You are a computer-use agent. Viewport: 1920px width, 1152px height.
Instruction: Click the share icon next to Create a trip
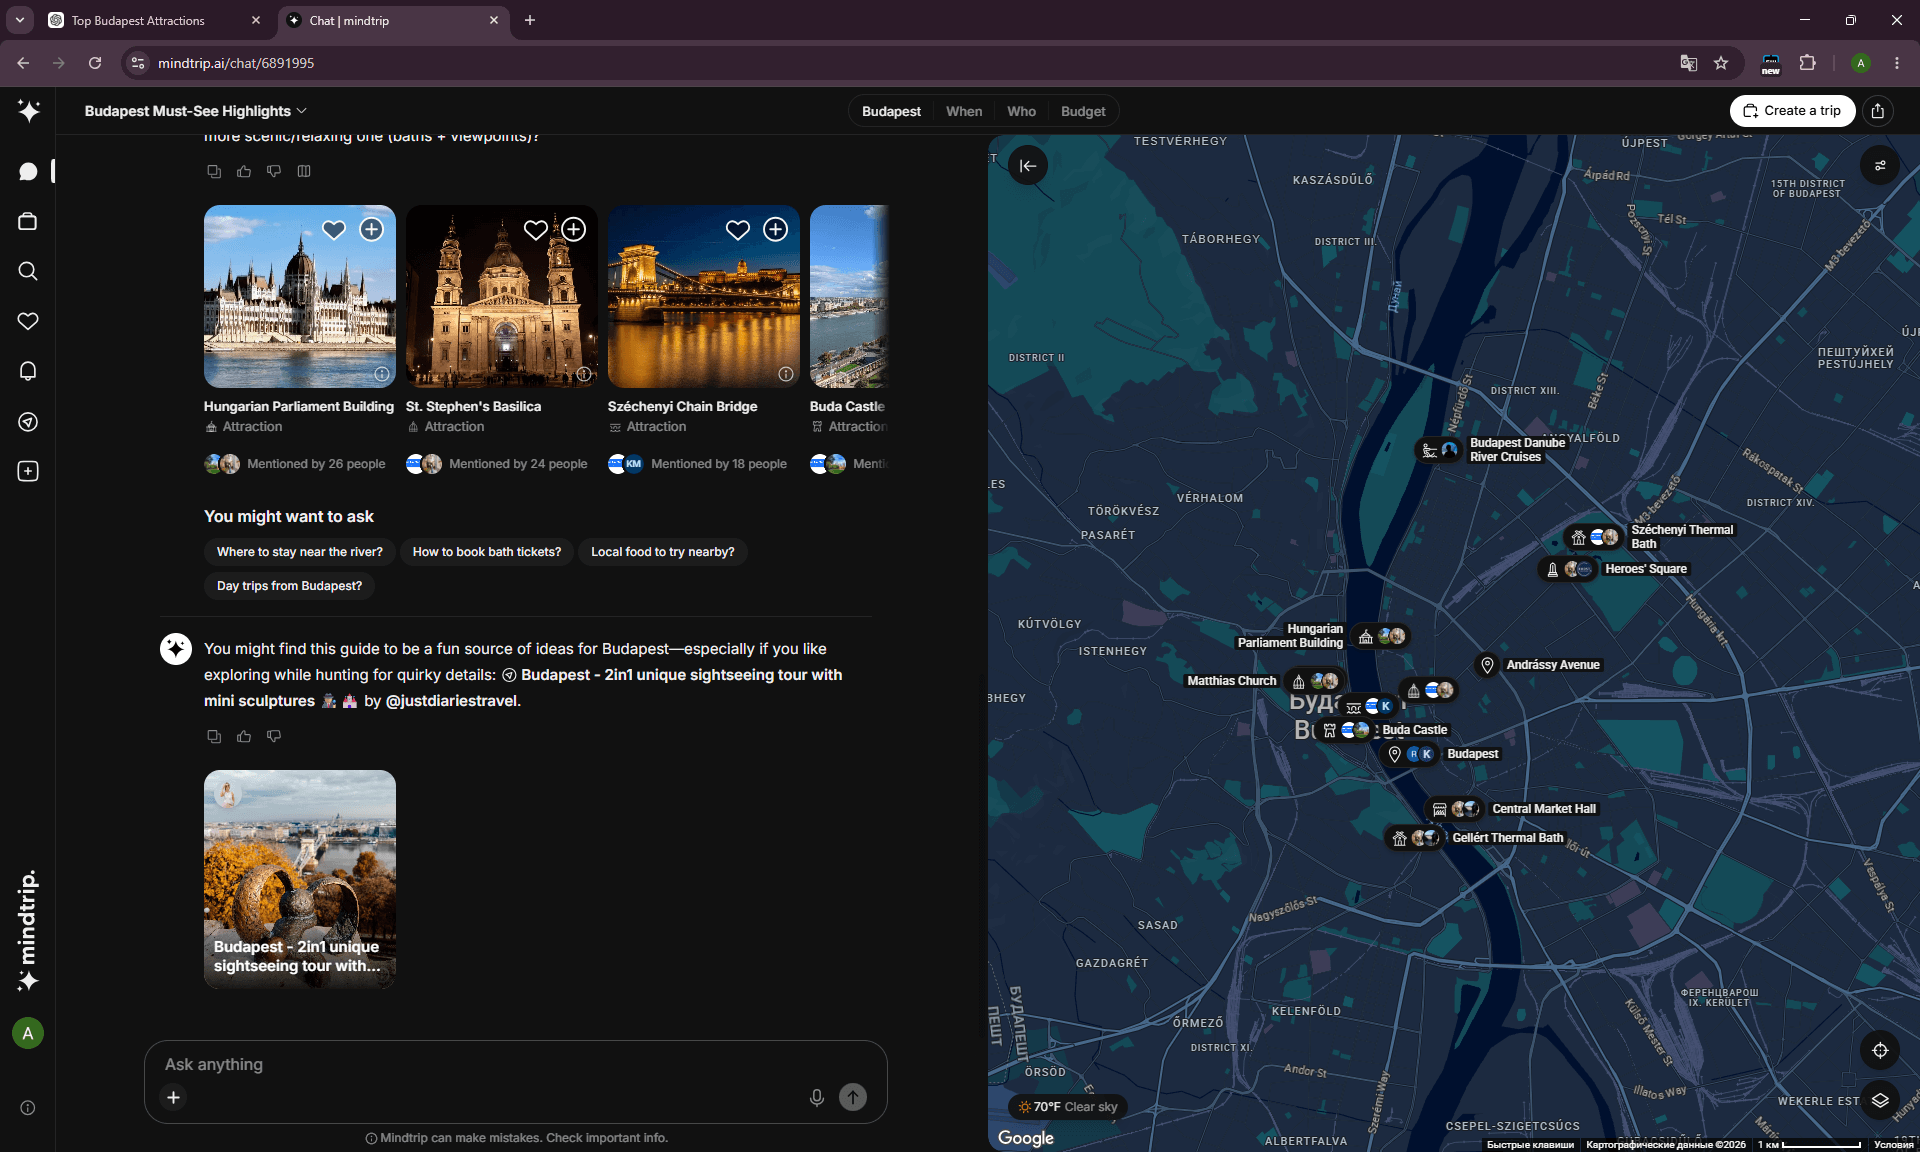point(1878,111)
